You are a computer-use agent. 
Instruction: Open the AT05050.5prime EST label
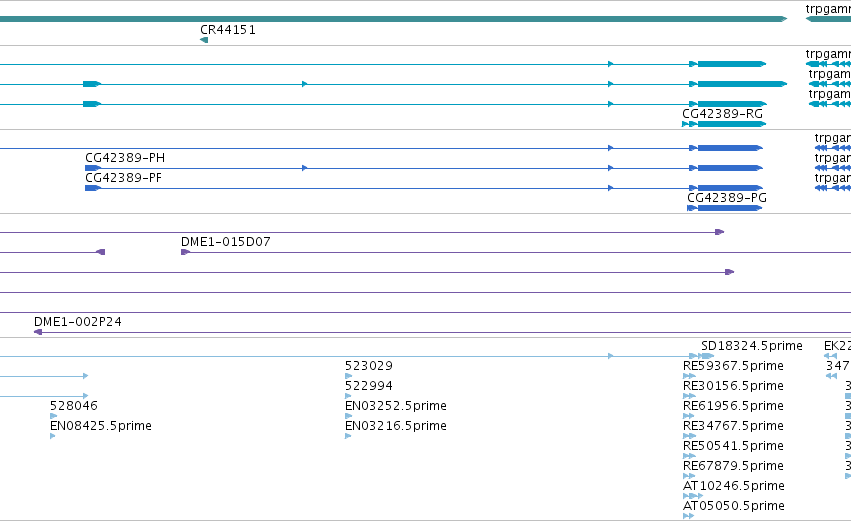(734, 506)
